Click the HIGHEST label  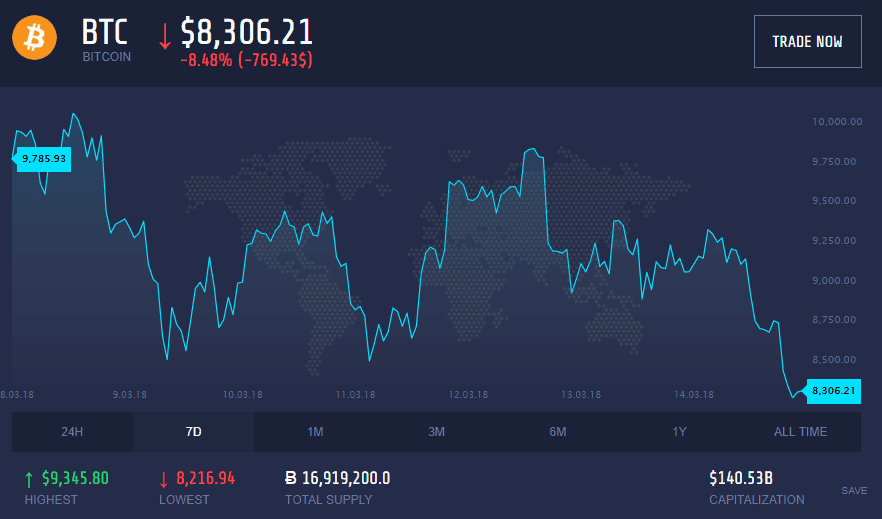pos(51,499)
